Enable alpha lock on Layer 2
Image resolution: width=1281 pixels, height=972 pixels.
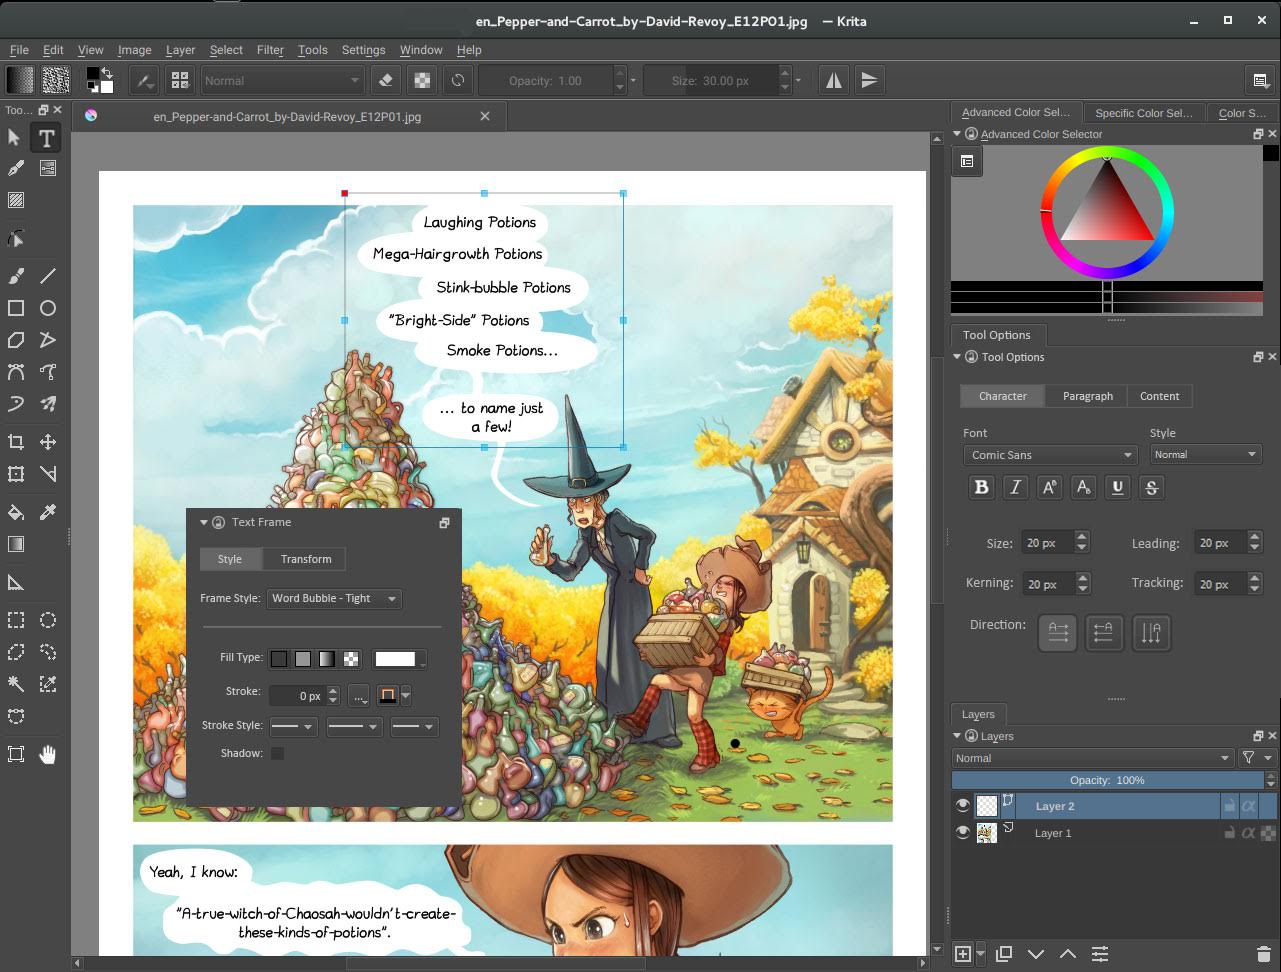coord(1248,804)
